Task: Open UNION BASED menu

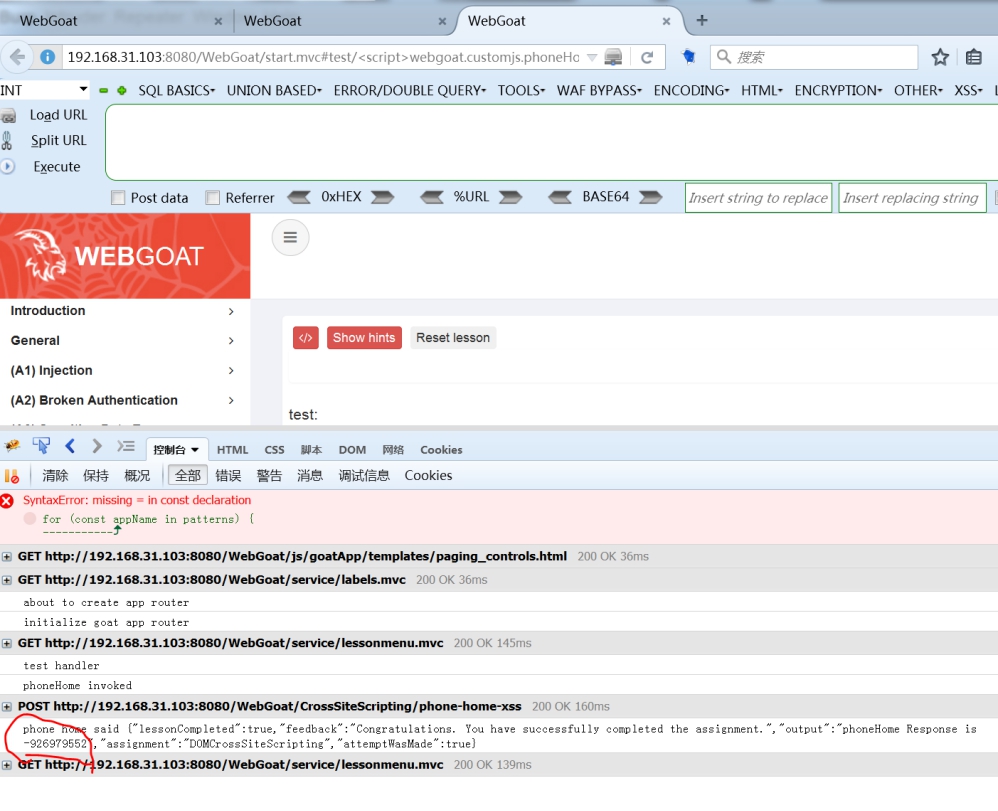Action: 274,90
